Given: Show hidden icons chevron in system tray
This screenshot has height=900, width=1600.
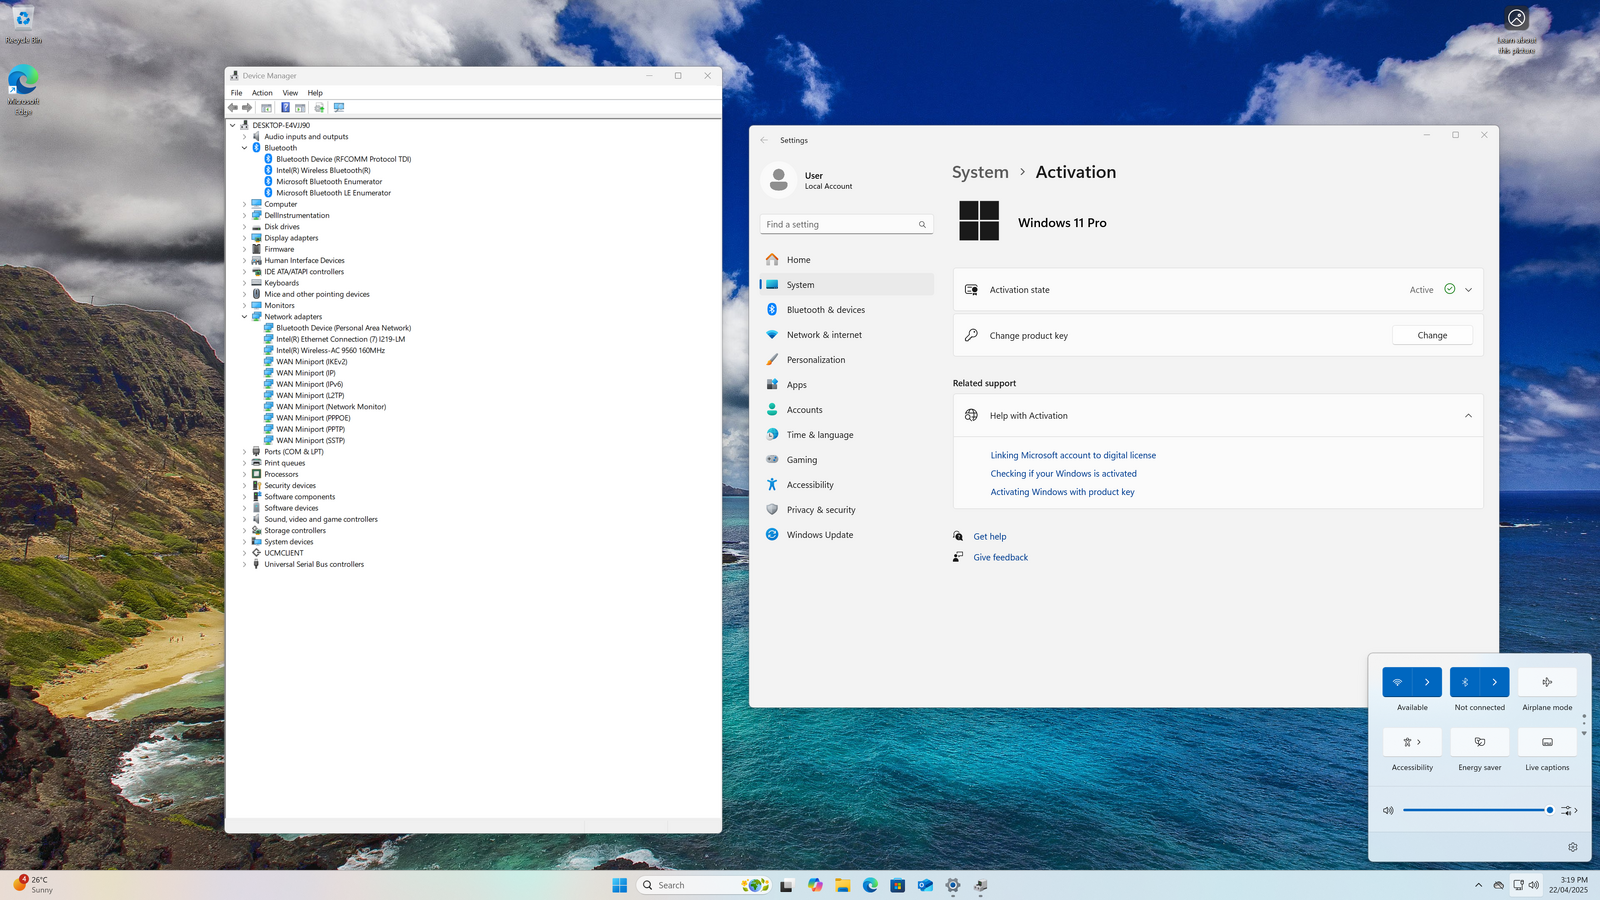Looking at the screenshot, I should click(x=1478, y=885).
